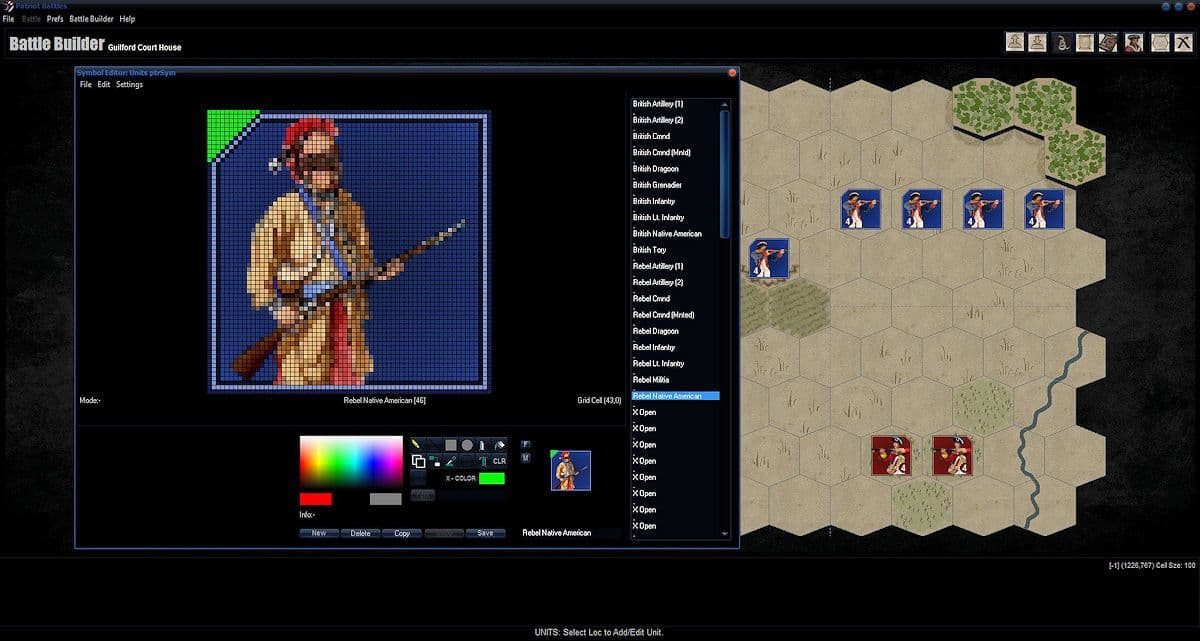1200x641 pixels.
Task: Click the New button
Action: (319, 533)
